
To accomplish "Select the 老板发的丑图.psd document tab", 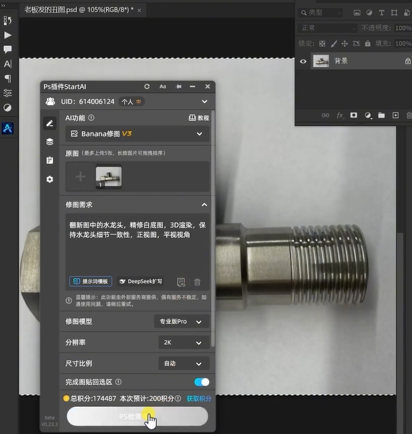I will pyautogui.click(x=82, y=10).
